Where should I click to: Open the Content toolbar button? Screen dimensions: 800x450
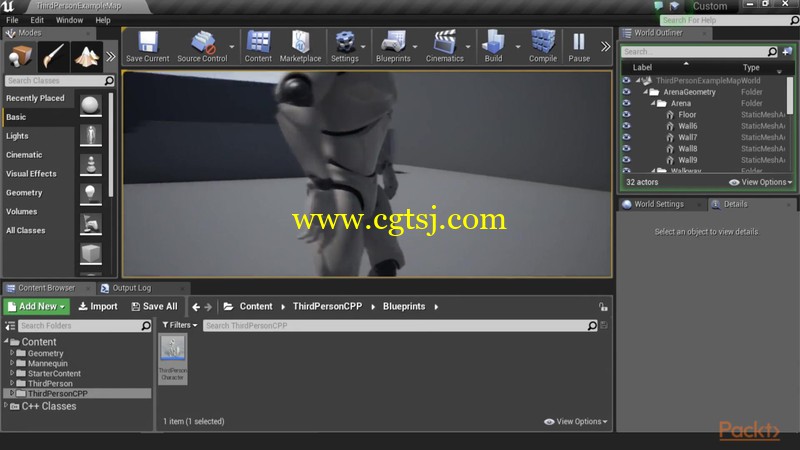click(258, 46)
